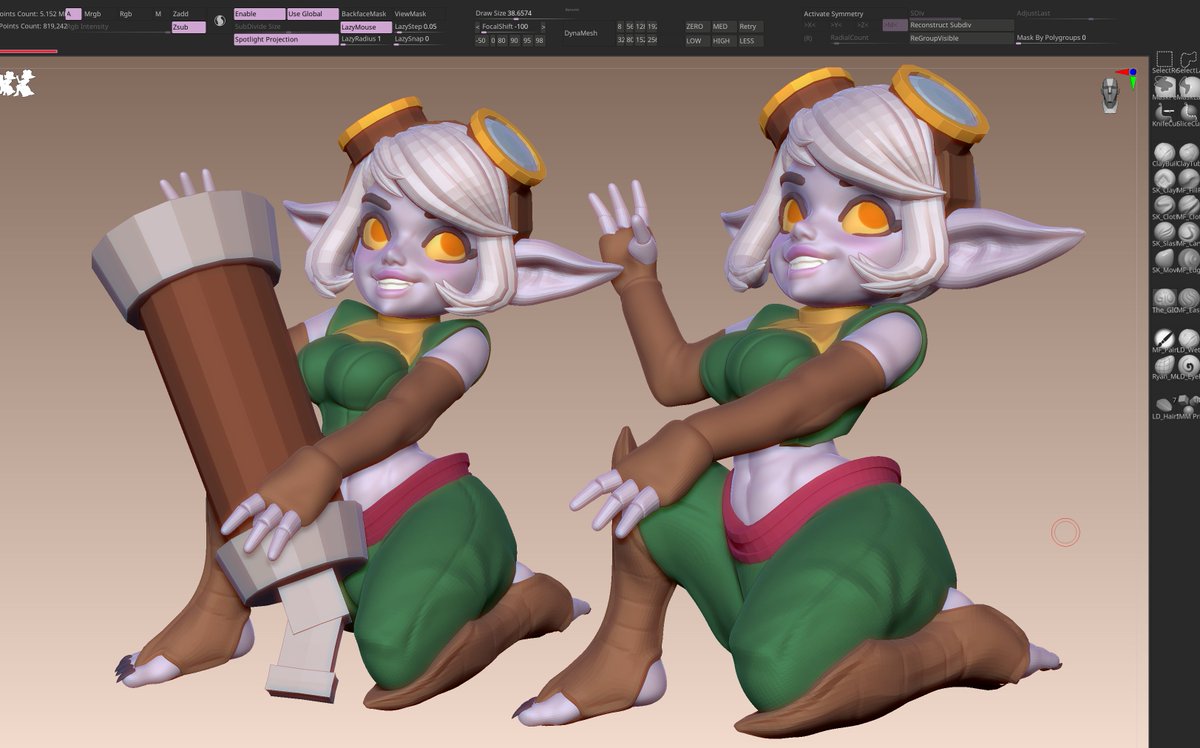Select the LD_Eye spiral brush

(x=1188, y=367)
